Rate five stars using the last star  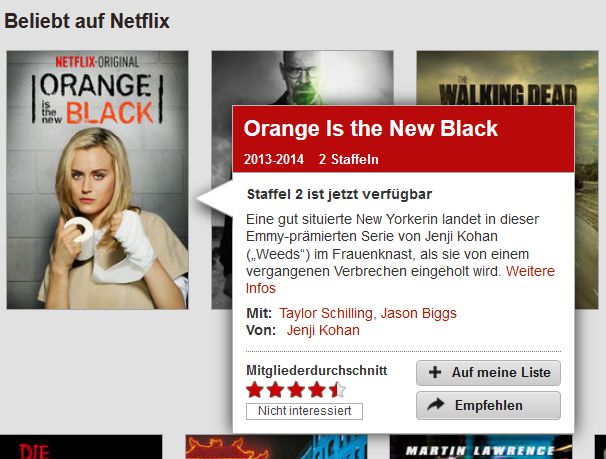tap(337, 389)
